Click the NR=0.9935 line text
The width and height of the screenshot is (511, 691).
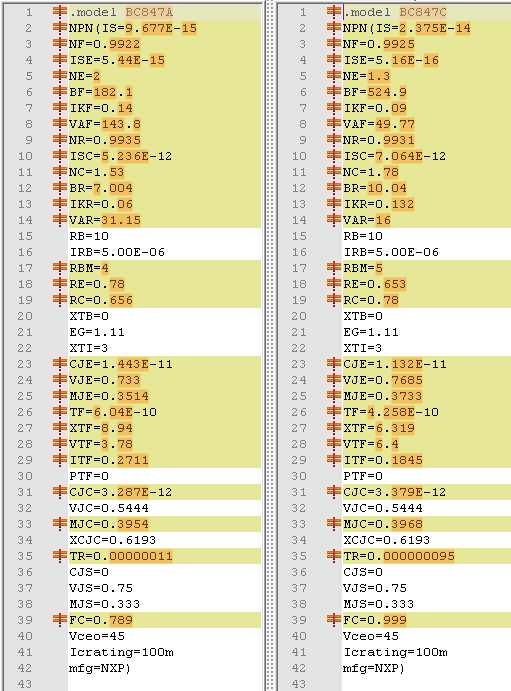tap(105, 140)
